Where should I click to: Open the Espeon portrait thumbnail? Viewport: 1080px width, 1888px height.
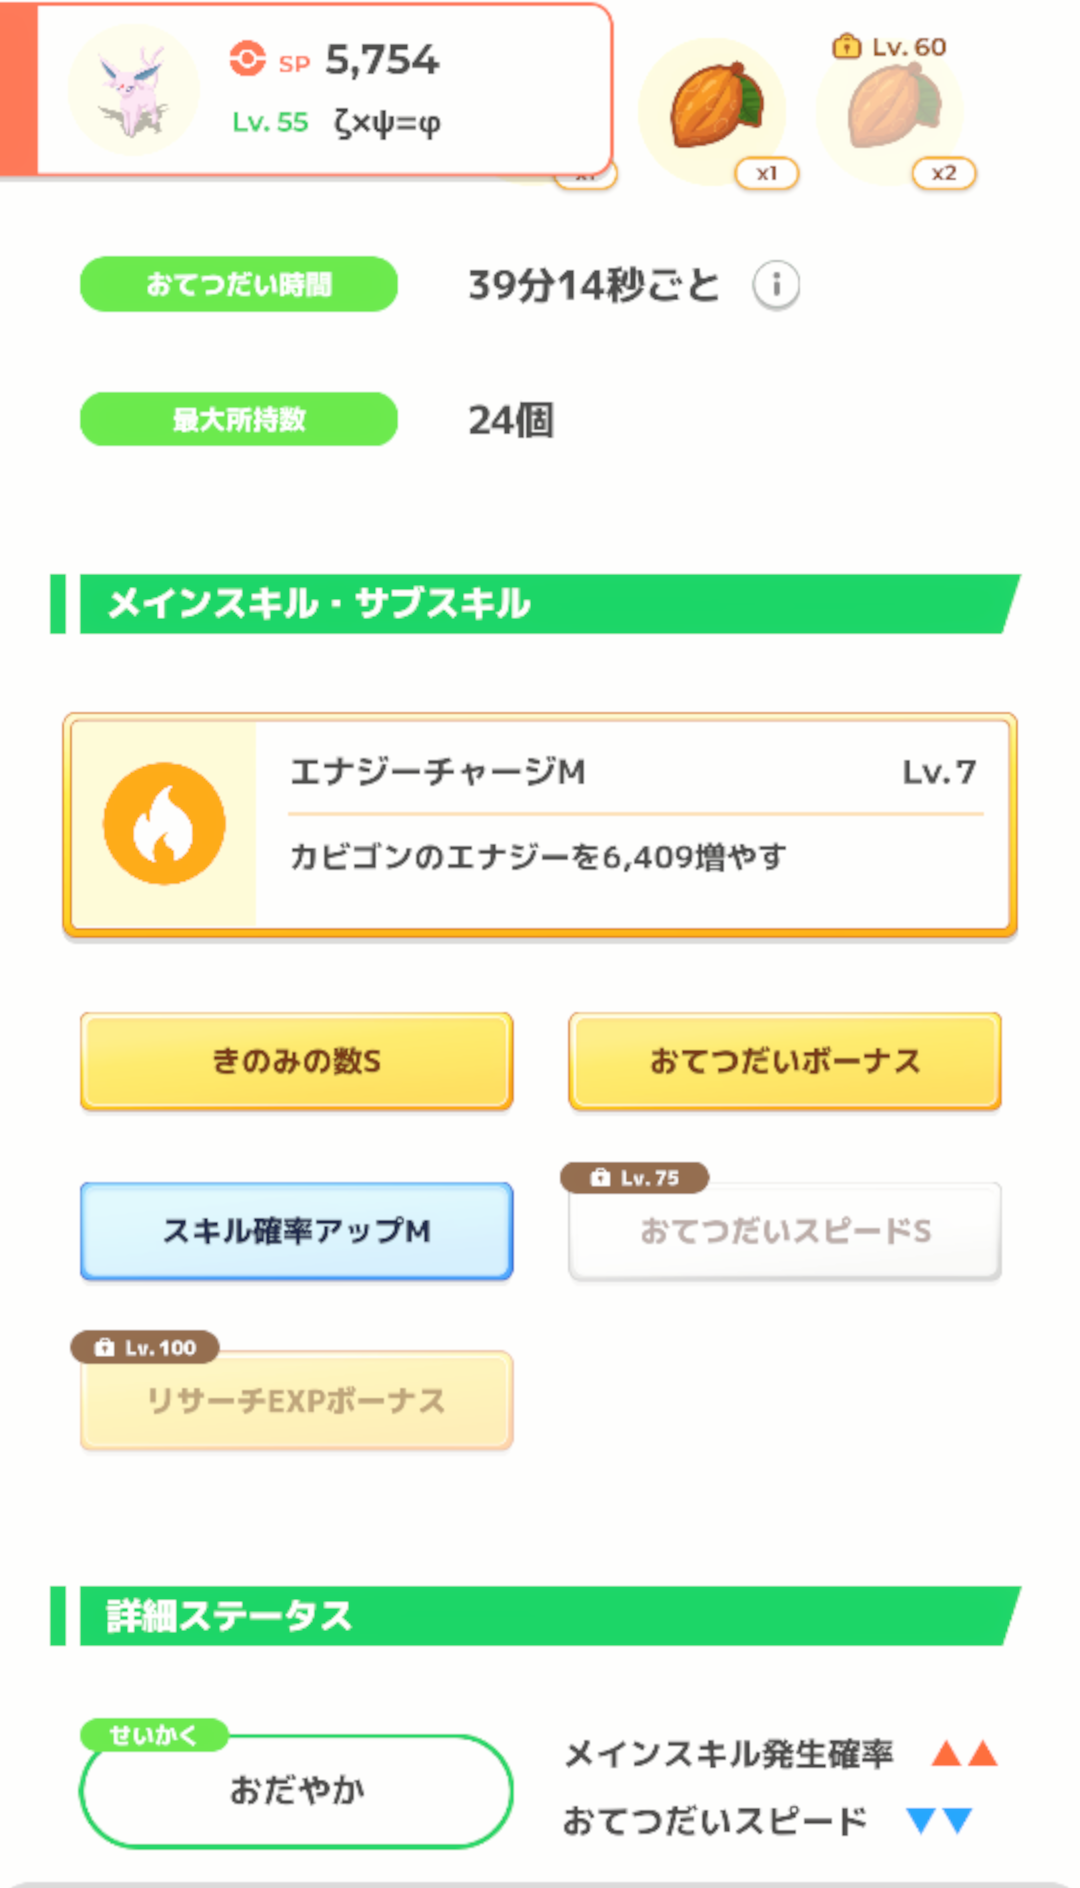coord(133,90)
